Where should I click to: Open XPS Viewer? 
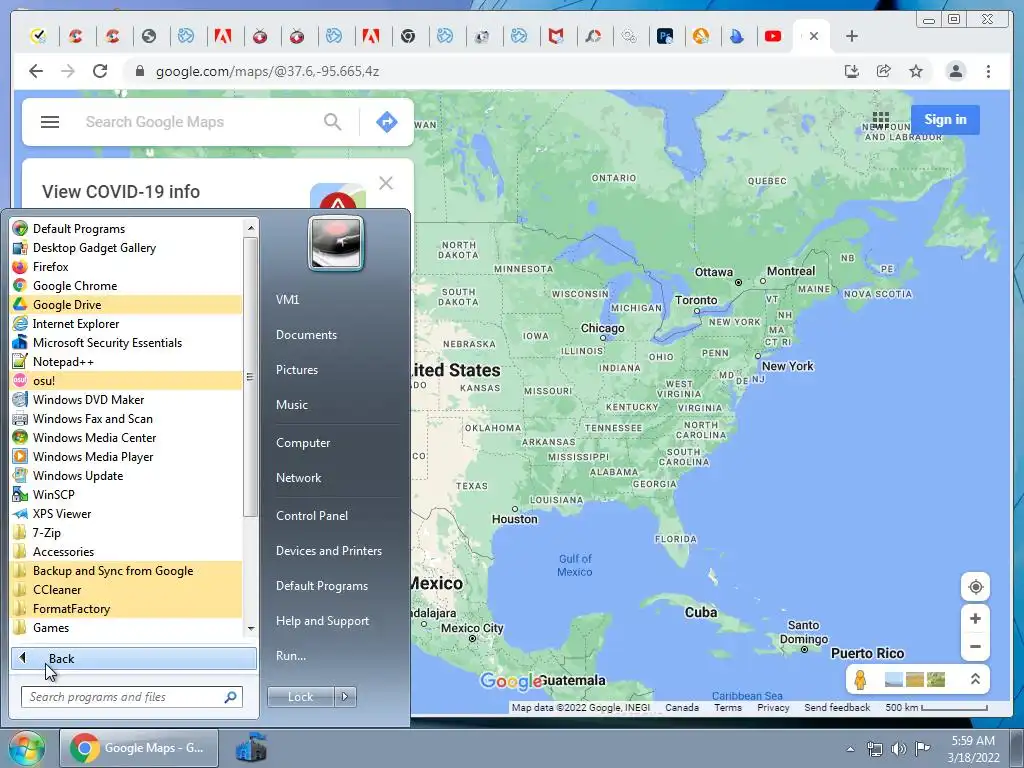tap(62, 513)
